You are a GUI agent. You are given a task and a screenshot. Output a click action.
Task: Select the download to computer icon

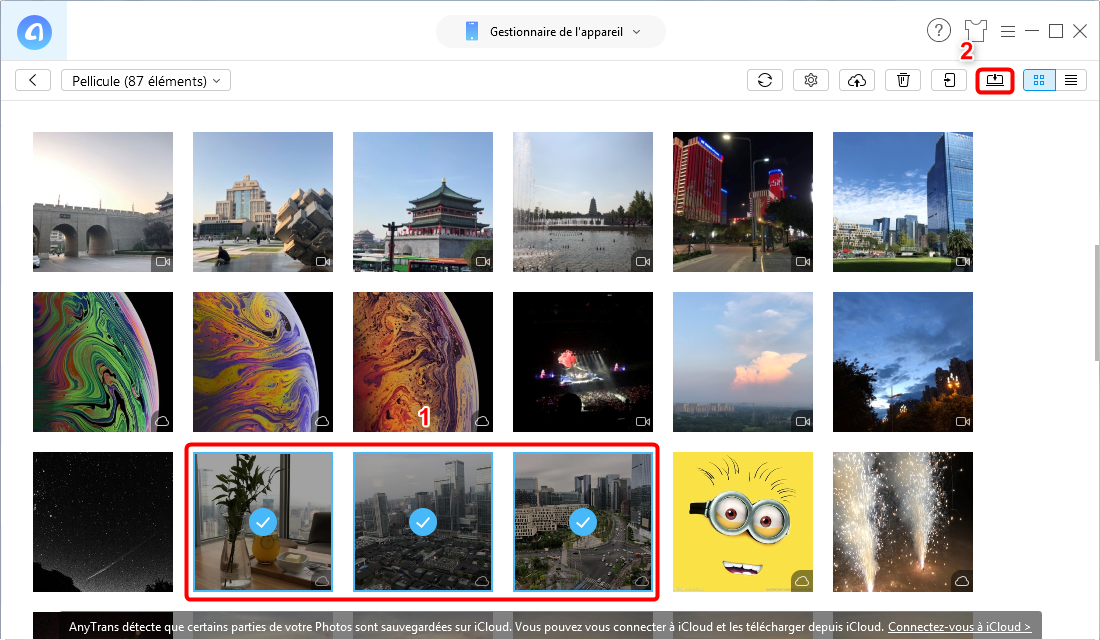(995, 80)
